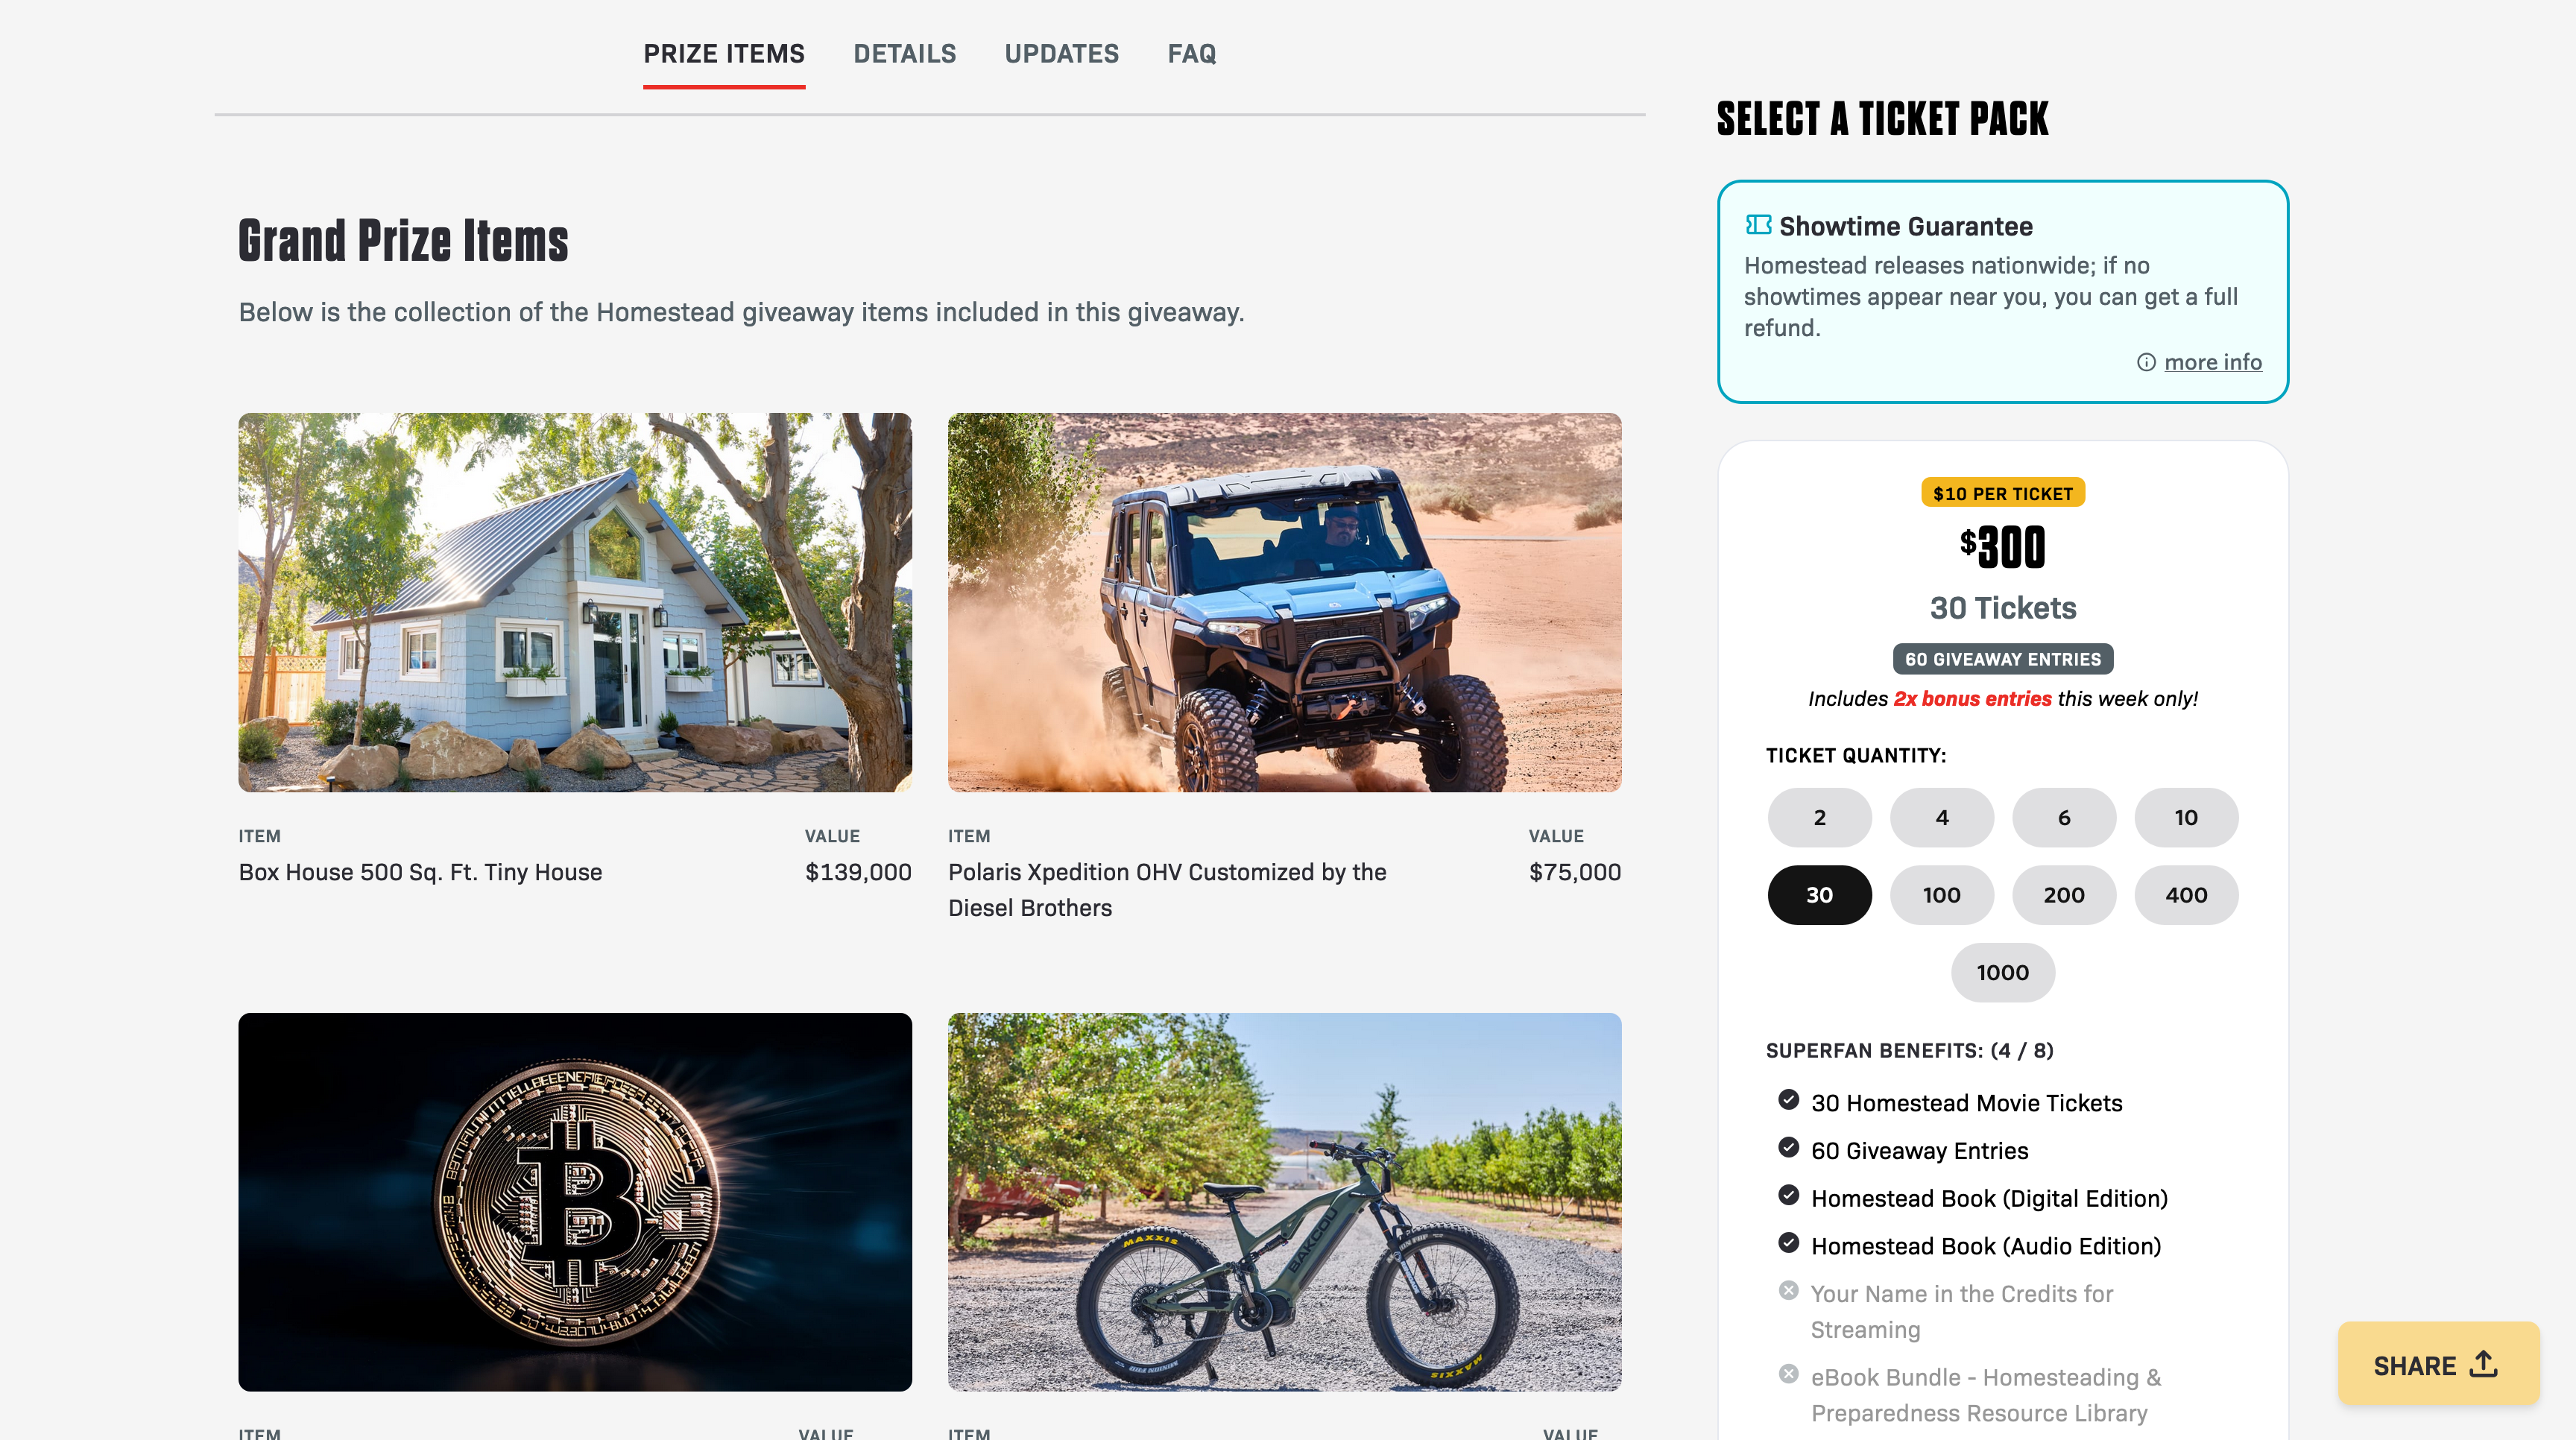This screenshot has width=2576, height=1440.
Task: Click checkmark icon beside 60 Giveaway Entries
Action: (x=1789, y=1148)
